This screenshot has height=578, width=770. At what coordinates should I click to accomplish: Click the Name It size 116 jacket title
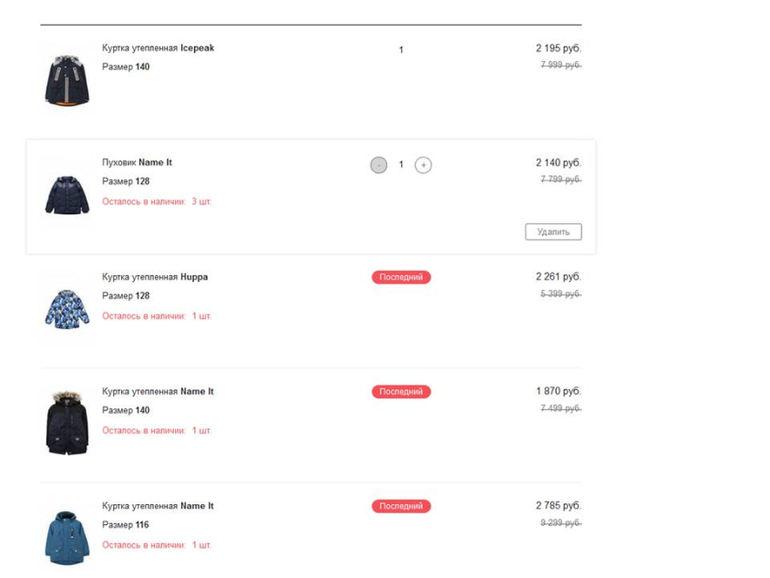tap(158, 506)
